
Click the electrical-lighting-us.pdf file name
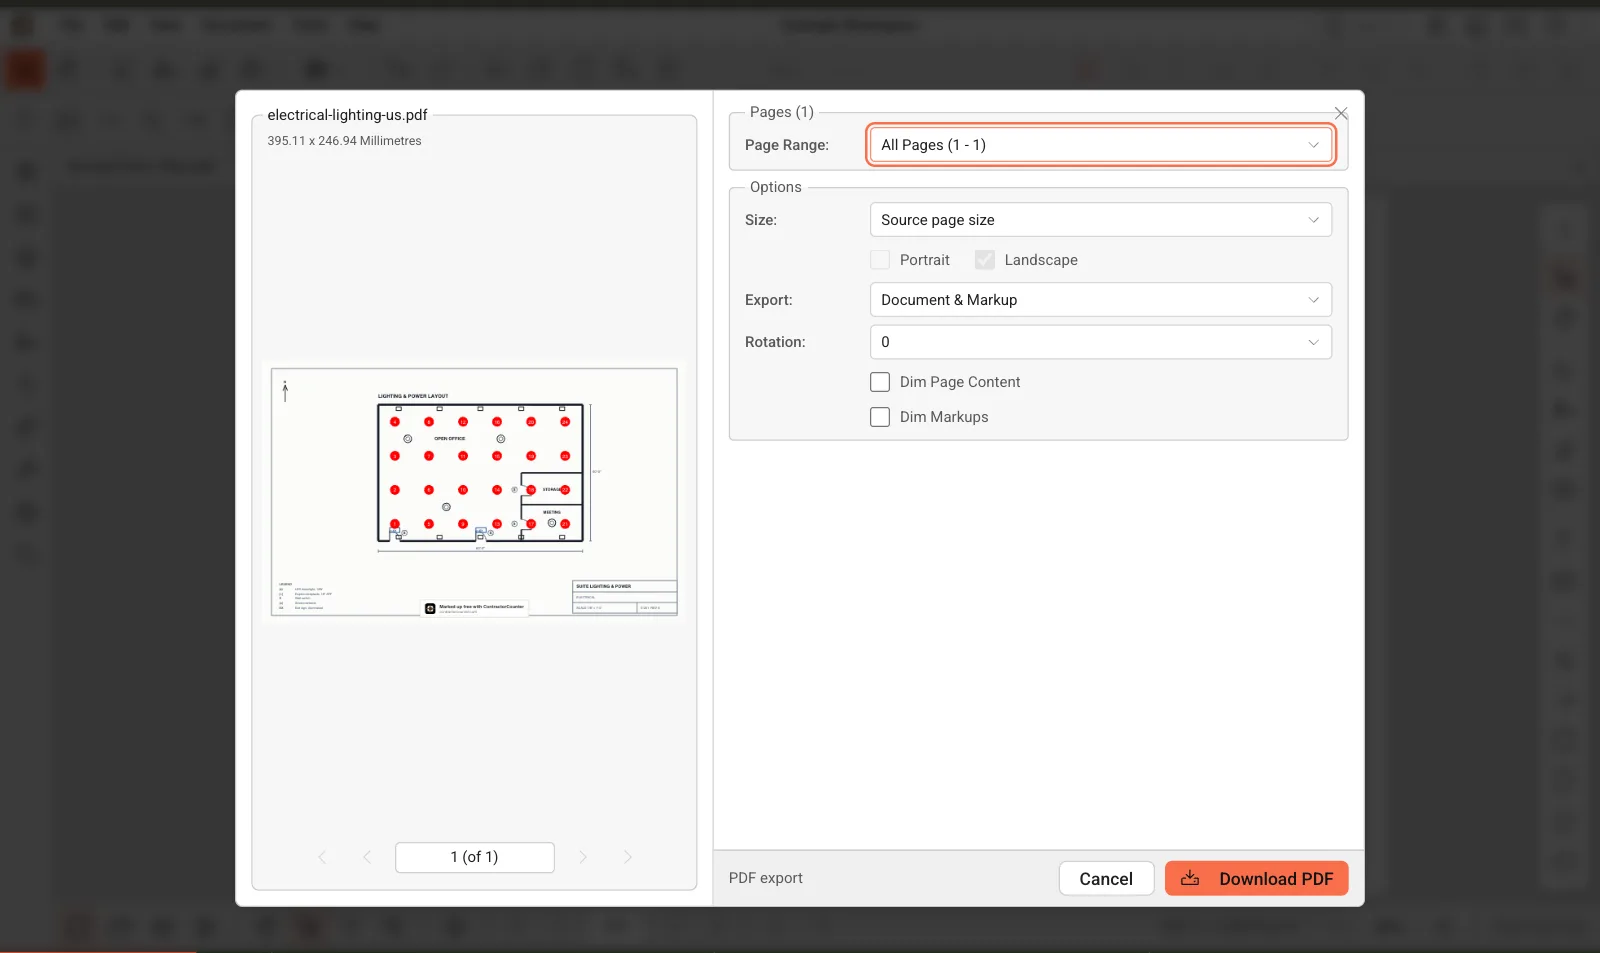(x=347, y=115)
